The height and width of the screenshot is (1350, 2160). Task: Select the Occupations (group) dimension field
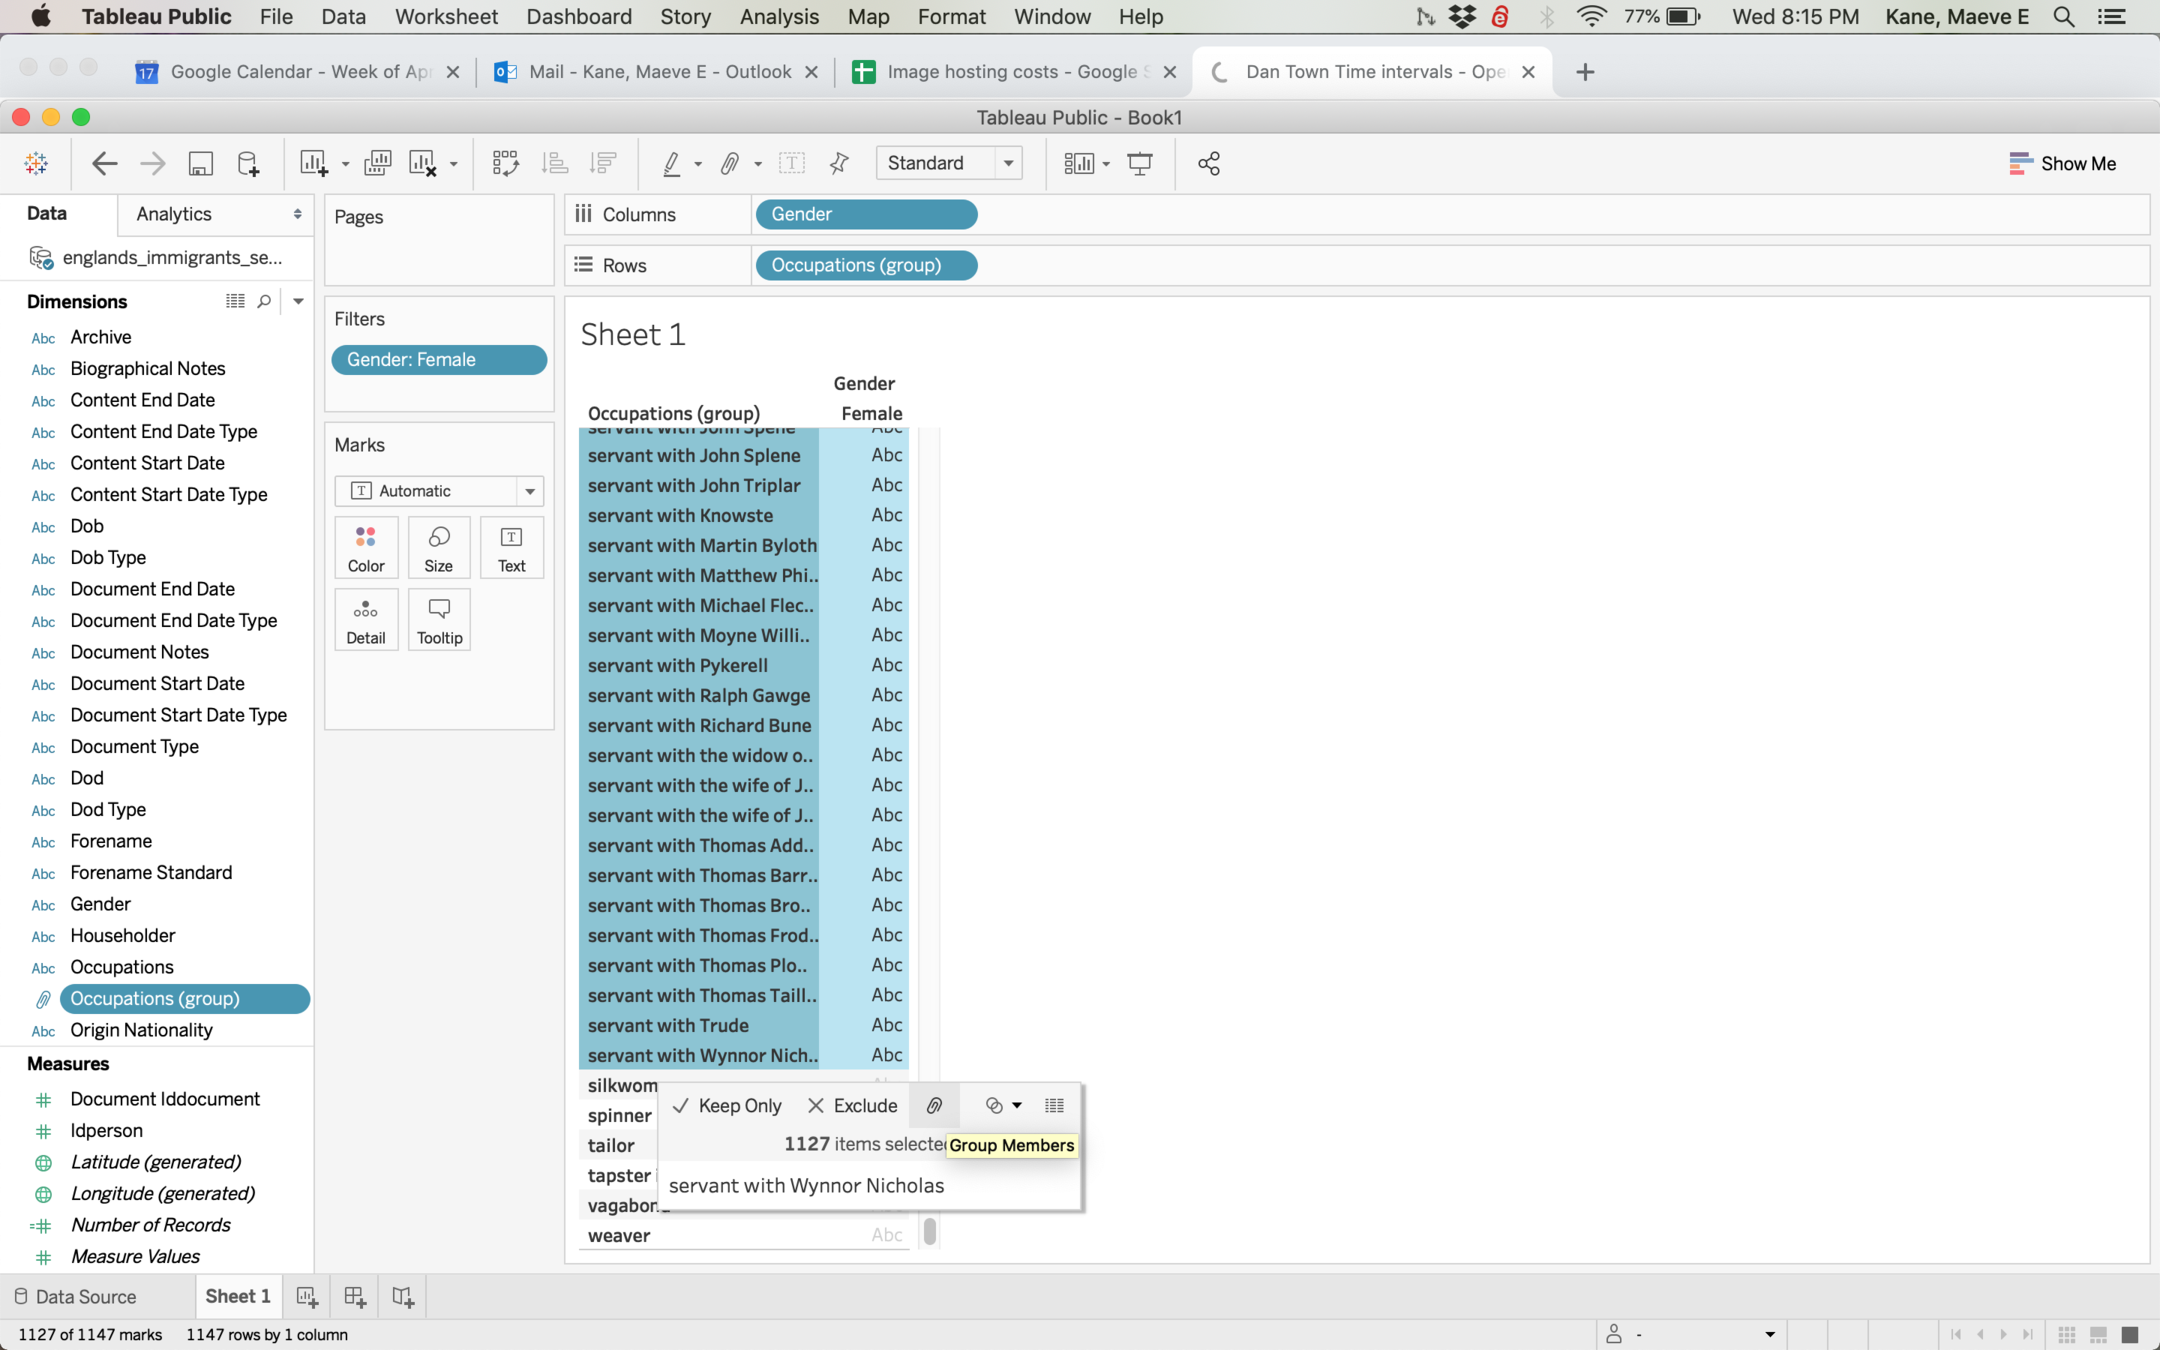pos(155,998)
